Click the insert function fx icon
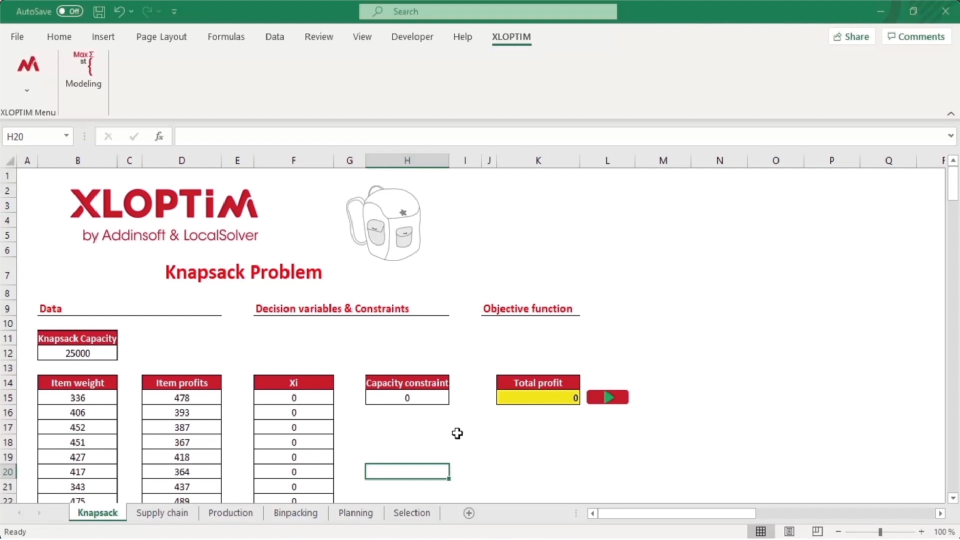This screenshot has width=960, height=540. tap(159, 137)
